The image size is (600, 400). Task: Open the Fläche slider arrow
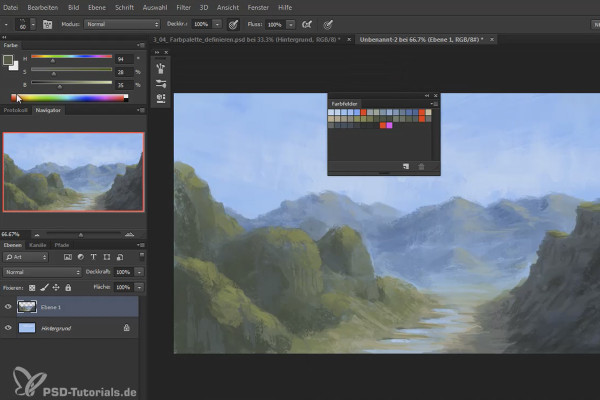click(140, 287)
